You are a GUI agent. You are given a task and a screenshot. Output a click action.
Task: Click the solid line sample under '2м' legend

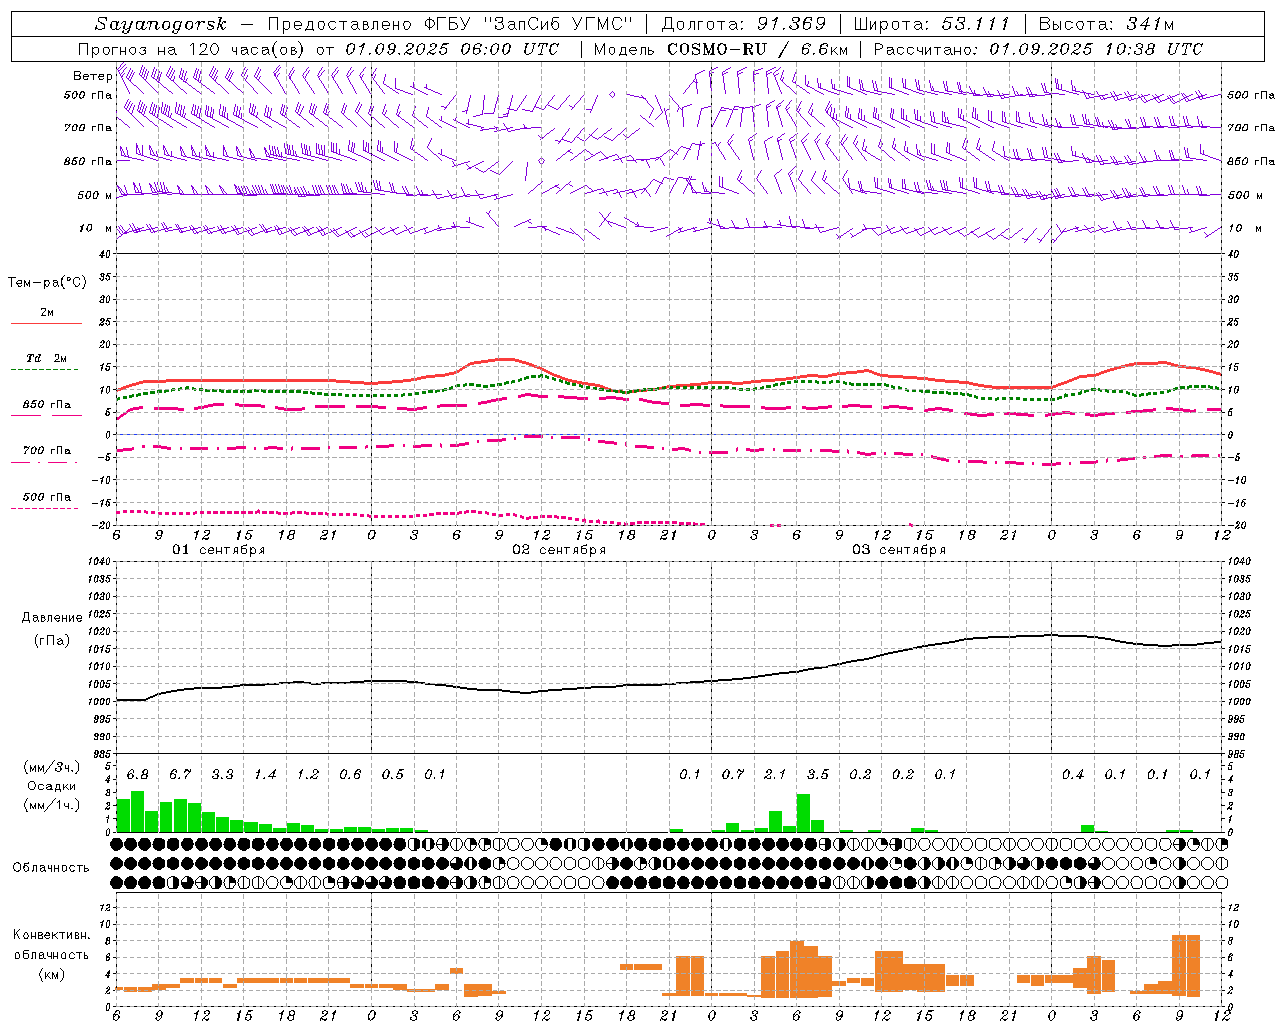pyautogui.click(x=46, y=323)
